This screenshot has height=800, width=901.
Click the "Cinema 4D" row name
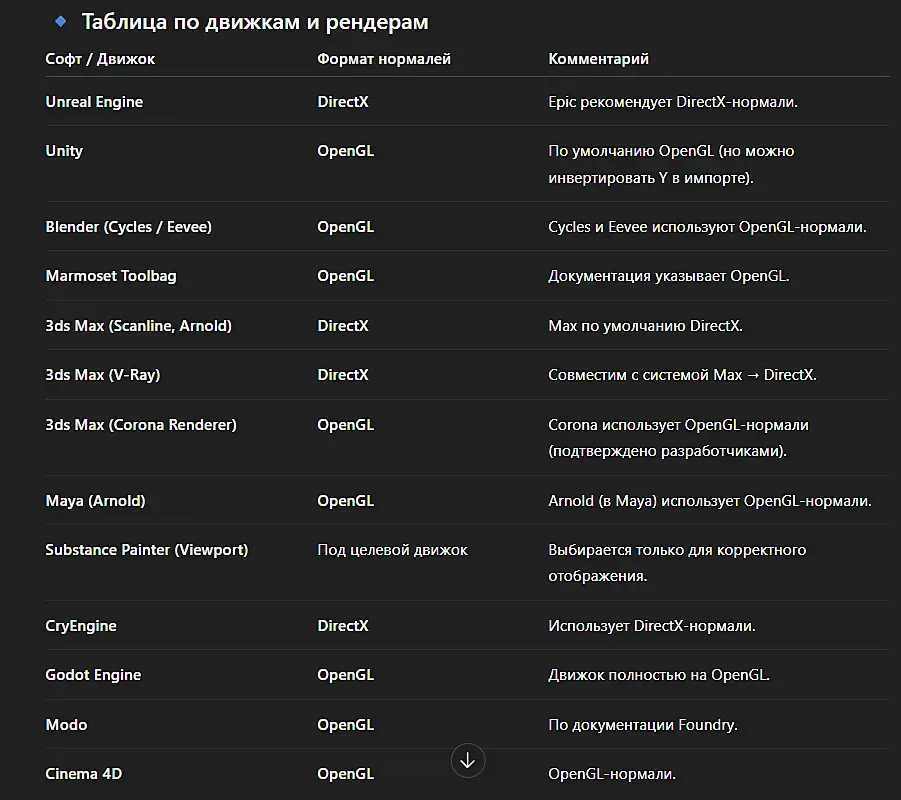[84, 774]
